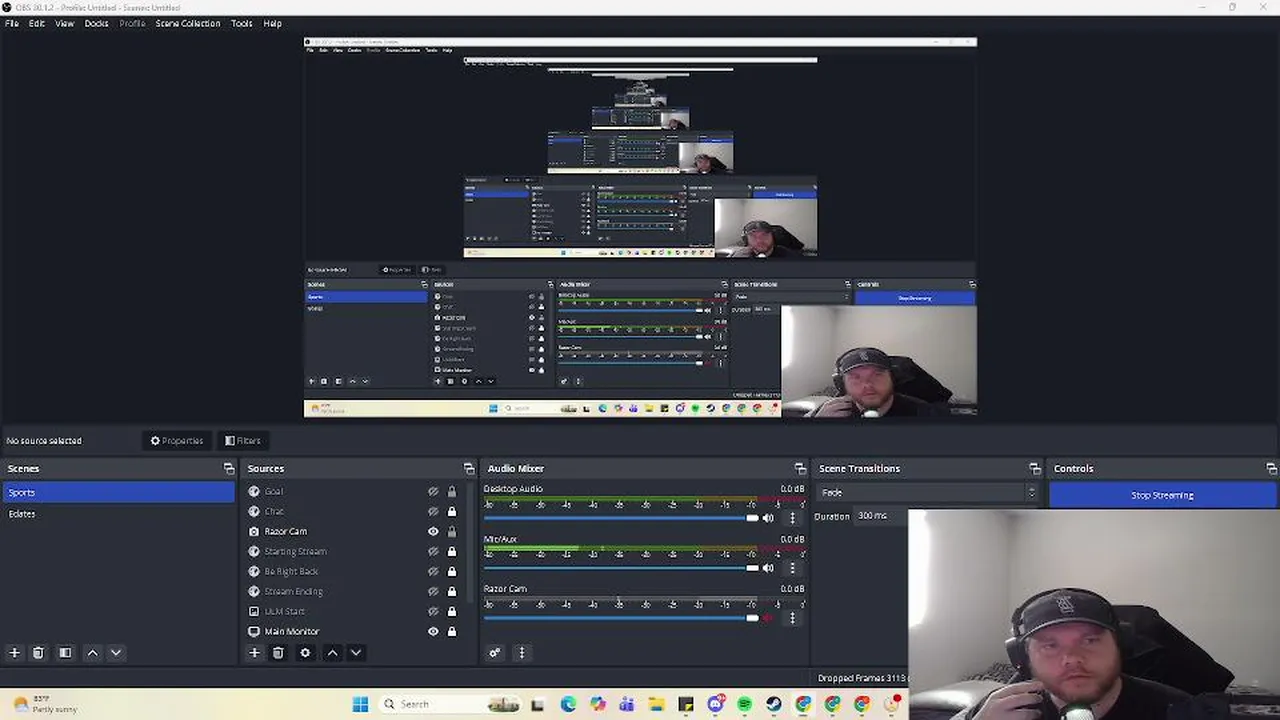
Task: Show the Goal source with its eye icon
Action: pos(433,491)
